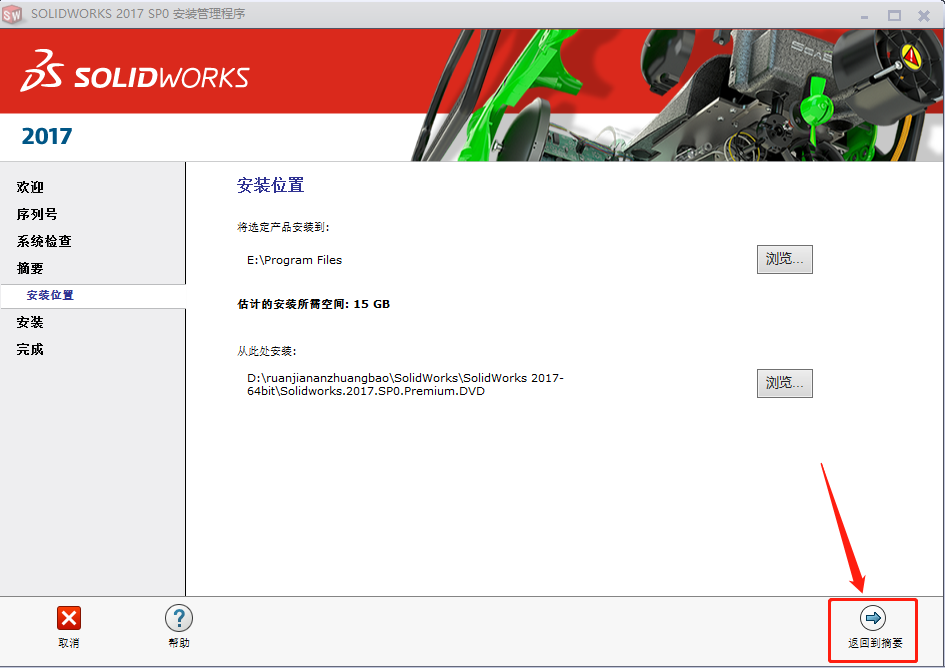Click the 估计的安装所需空间: 15 GB text

pyautogui.click(x=313, y=304)
